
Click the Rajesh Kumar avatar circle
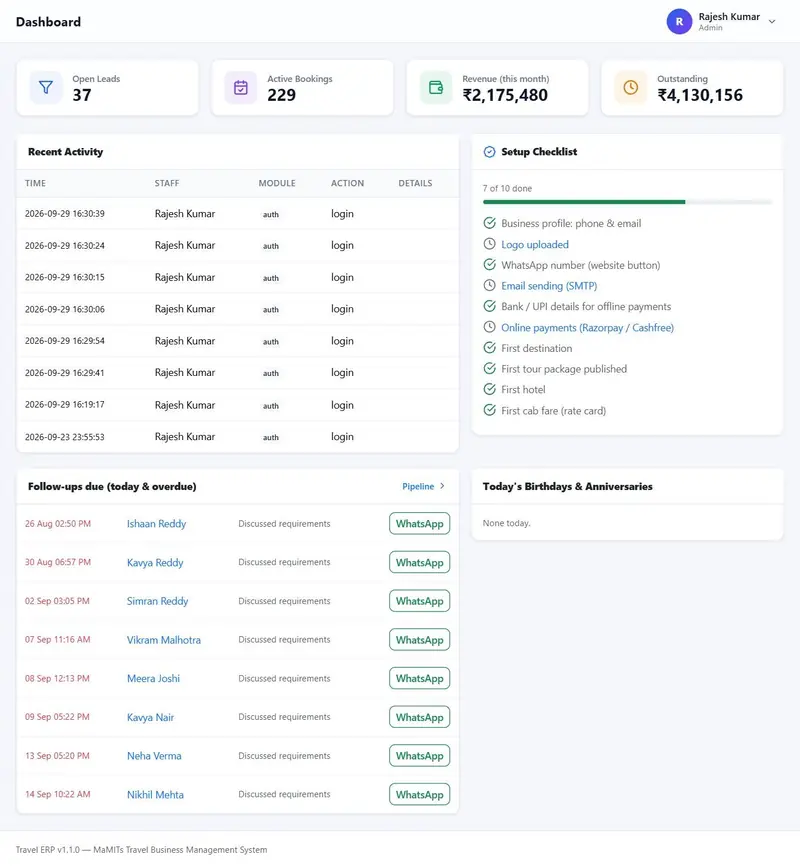[x=679, y=22]
